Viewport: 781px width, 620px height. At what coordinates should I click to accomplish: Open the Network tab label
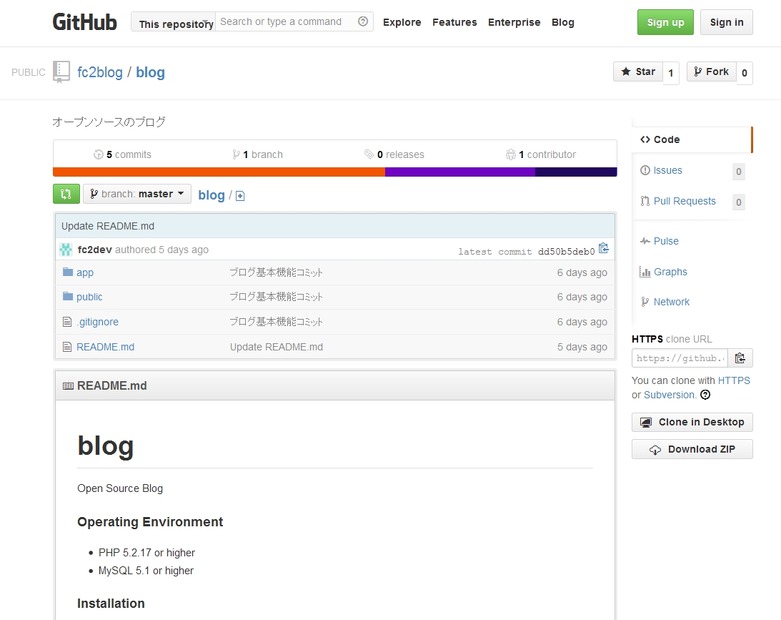pos(671,302)
